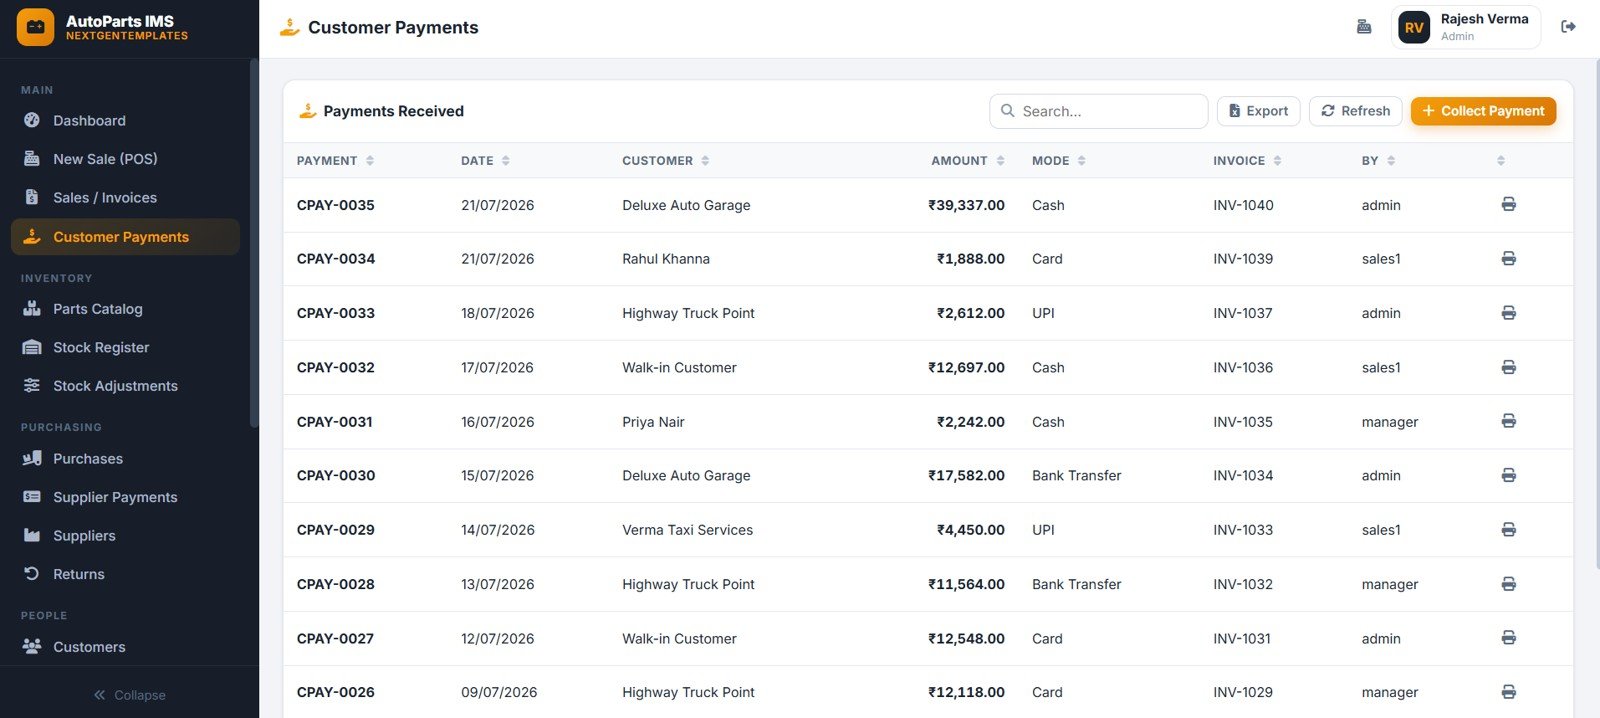Print receipt for CPAY-0031

pyautogui.click(x=1508, y=421)
